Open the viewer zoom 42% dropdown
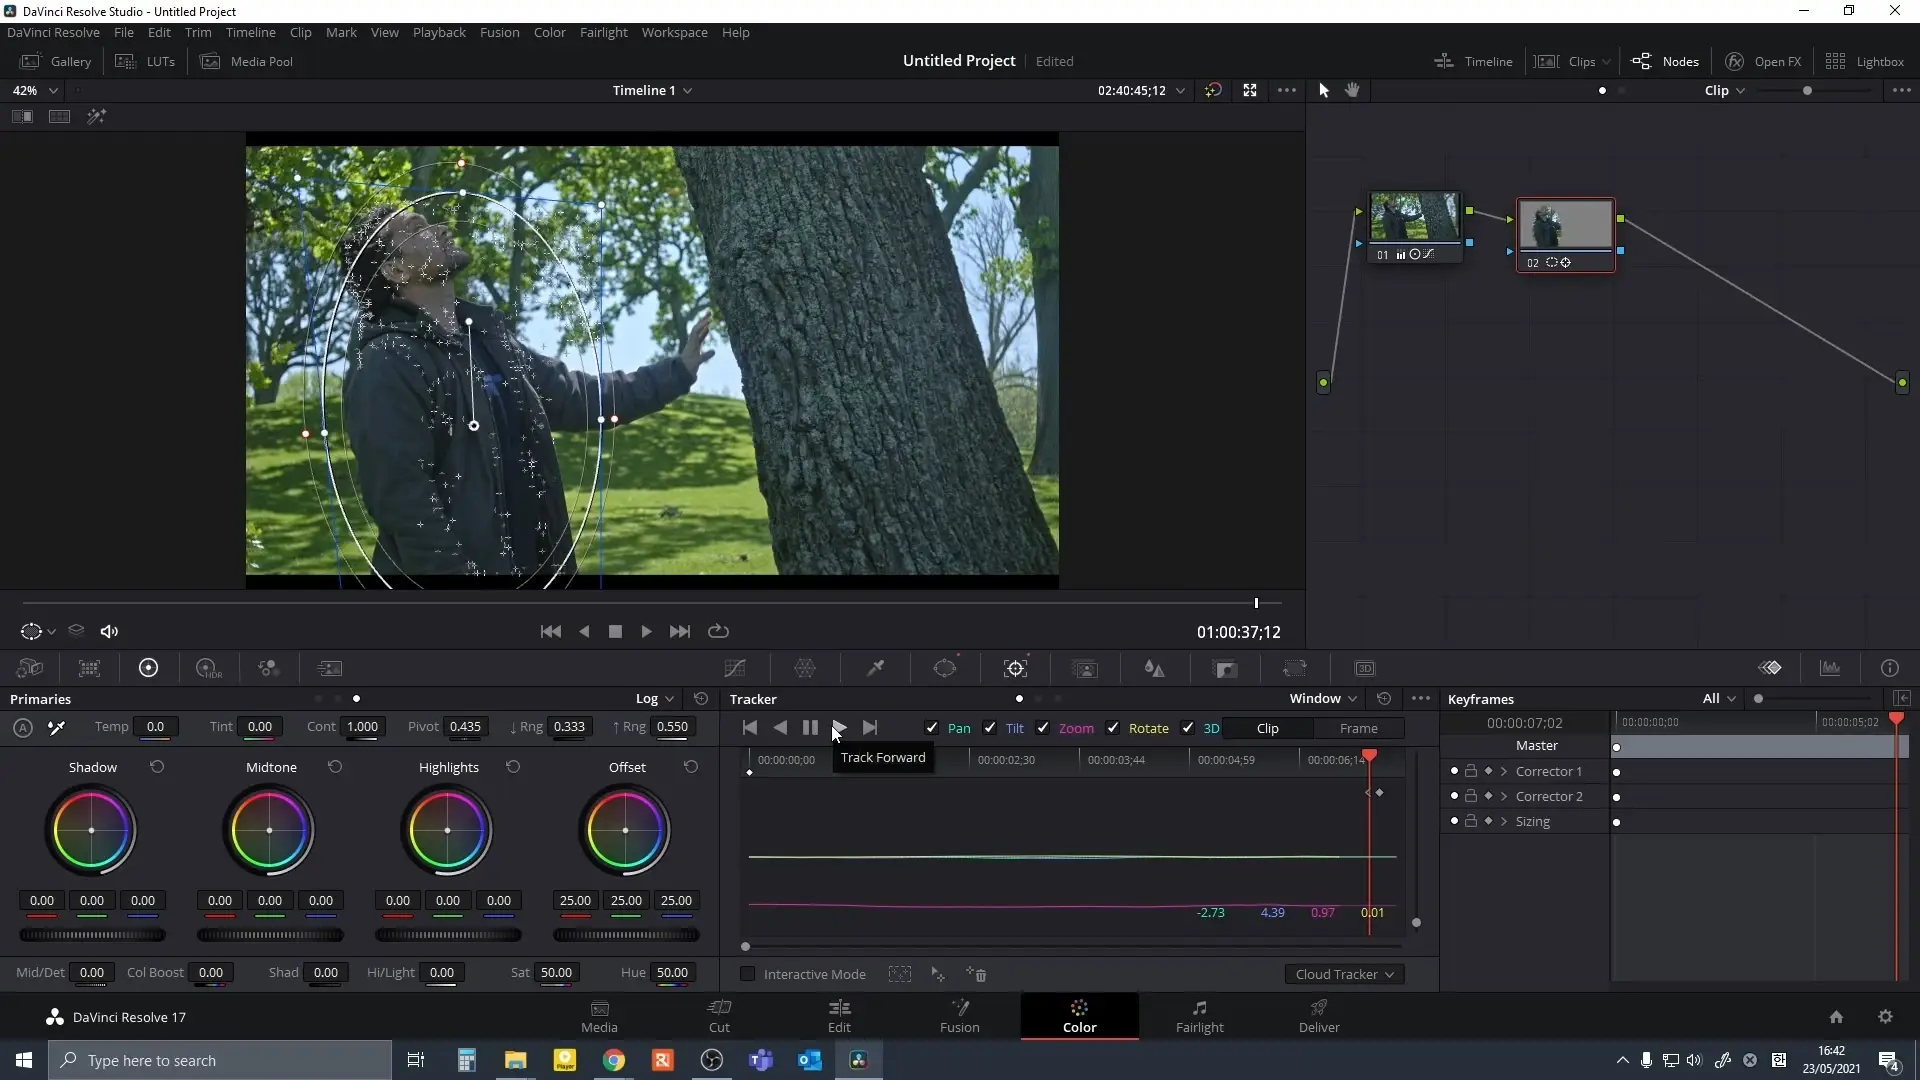 tap(34, 90)
